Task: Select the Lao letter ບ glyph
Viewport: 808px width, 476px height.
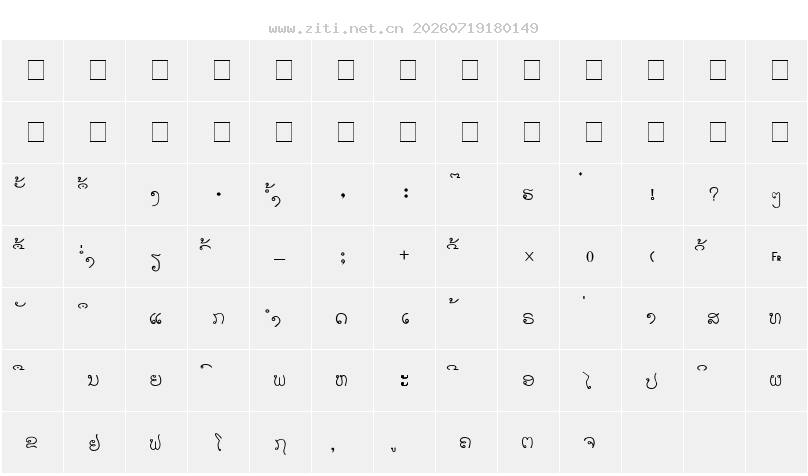Action: pos(93,380)
